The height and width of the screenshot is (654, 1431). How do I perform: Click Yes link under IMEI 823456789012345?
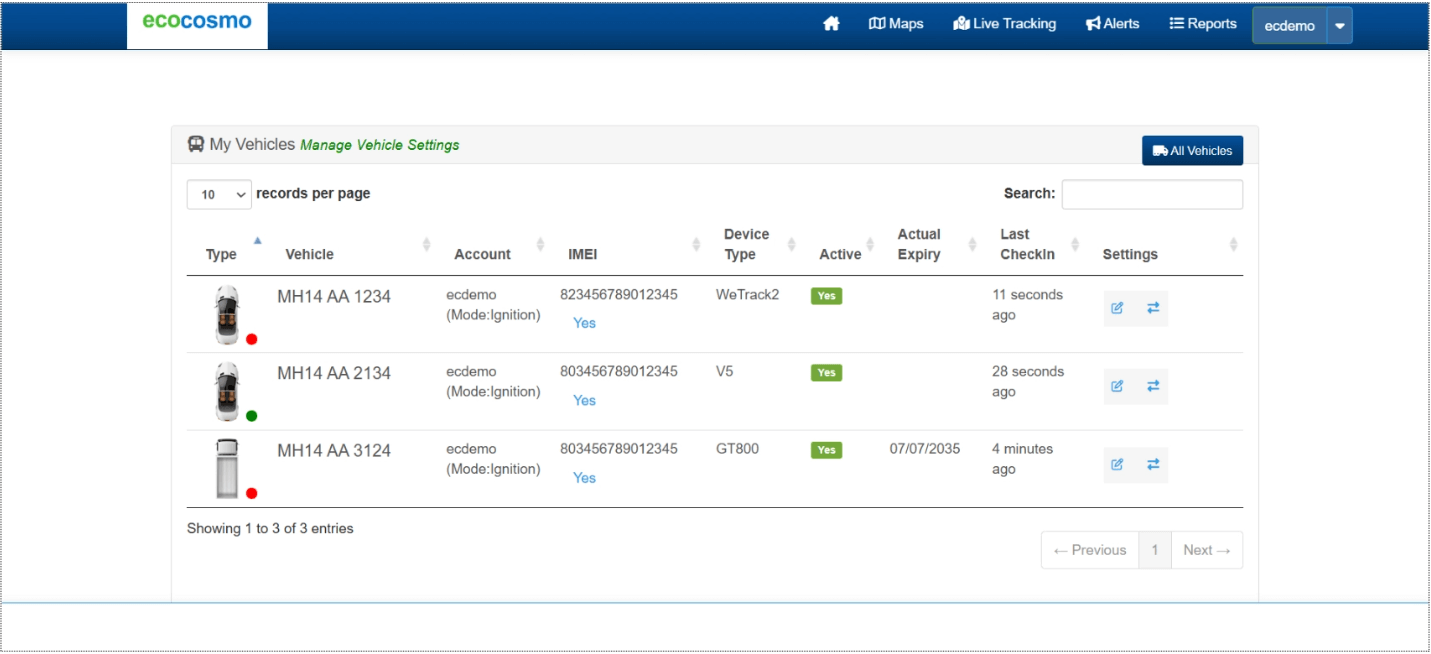[x=584, y=323]
